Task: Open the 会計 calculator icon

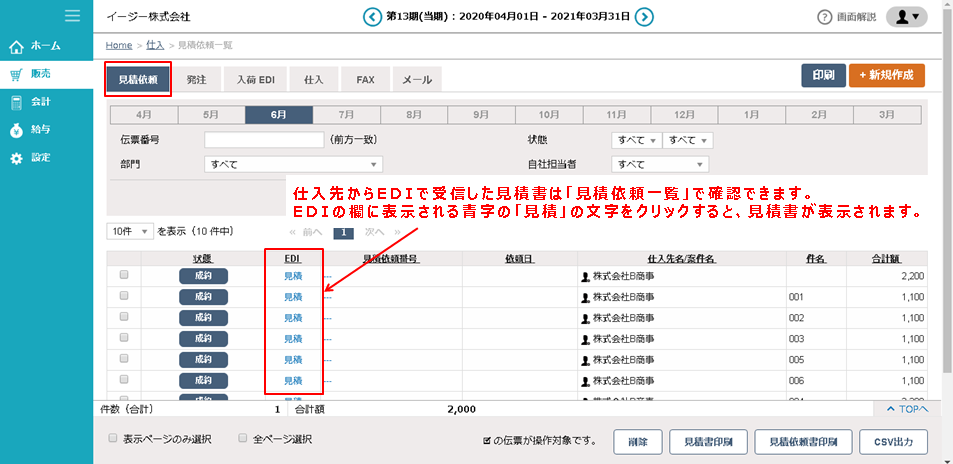Action: coord(16,102)
